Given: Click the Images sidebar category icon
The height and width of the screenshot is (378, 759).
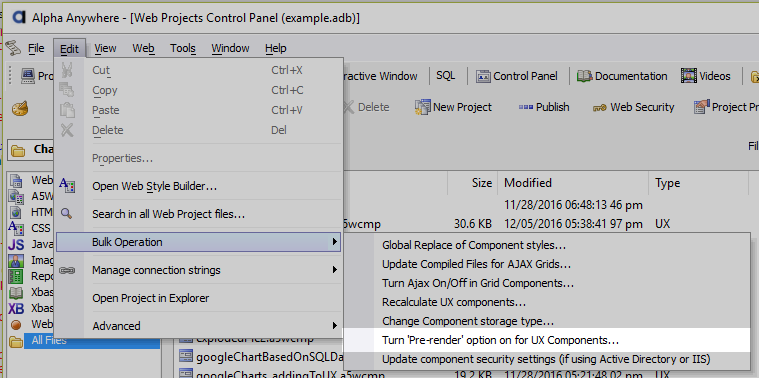Looking at the screenshot, I should pos(16,260).
